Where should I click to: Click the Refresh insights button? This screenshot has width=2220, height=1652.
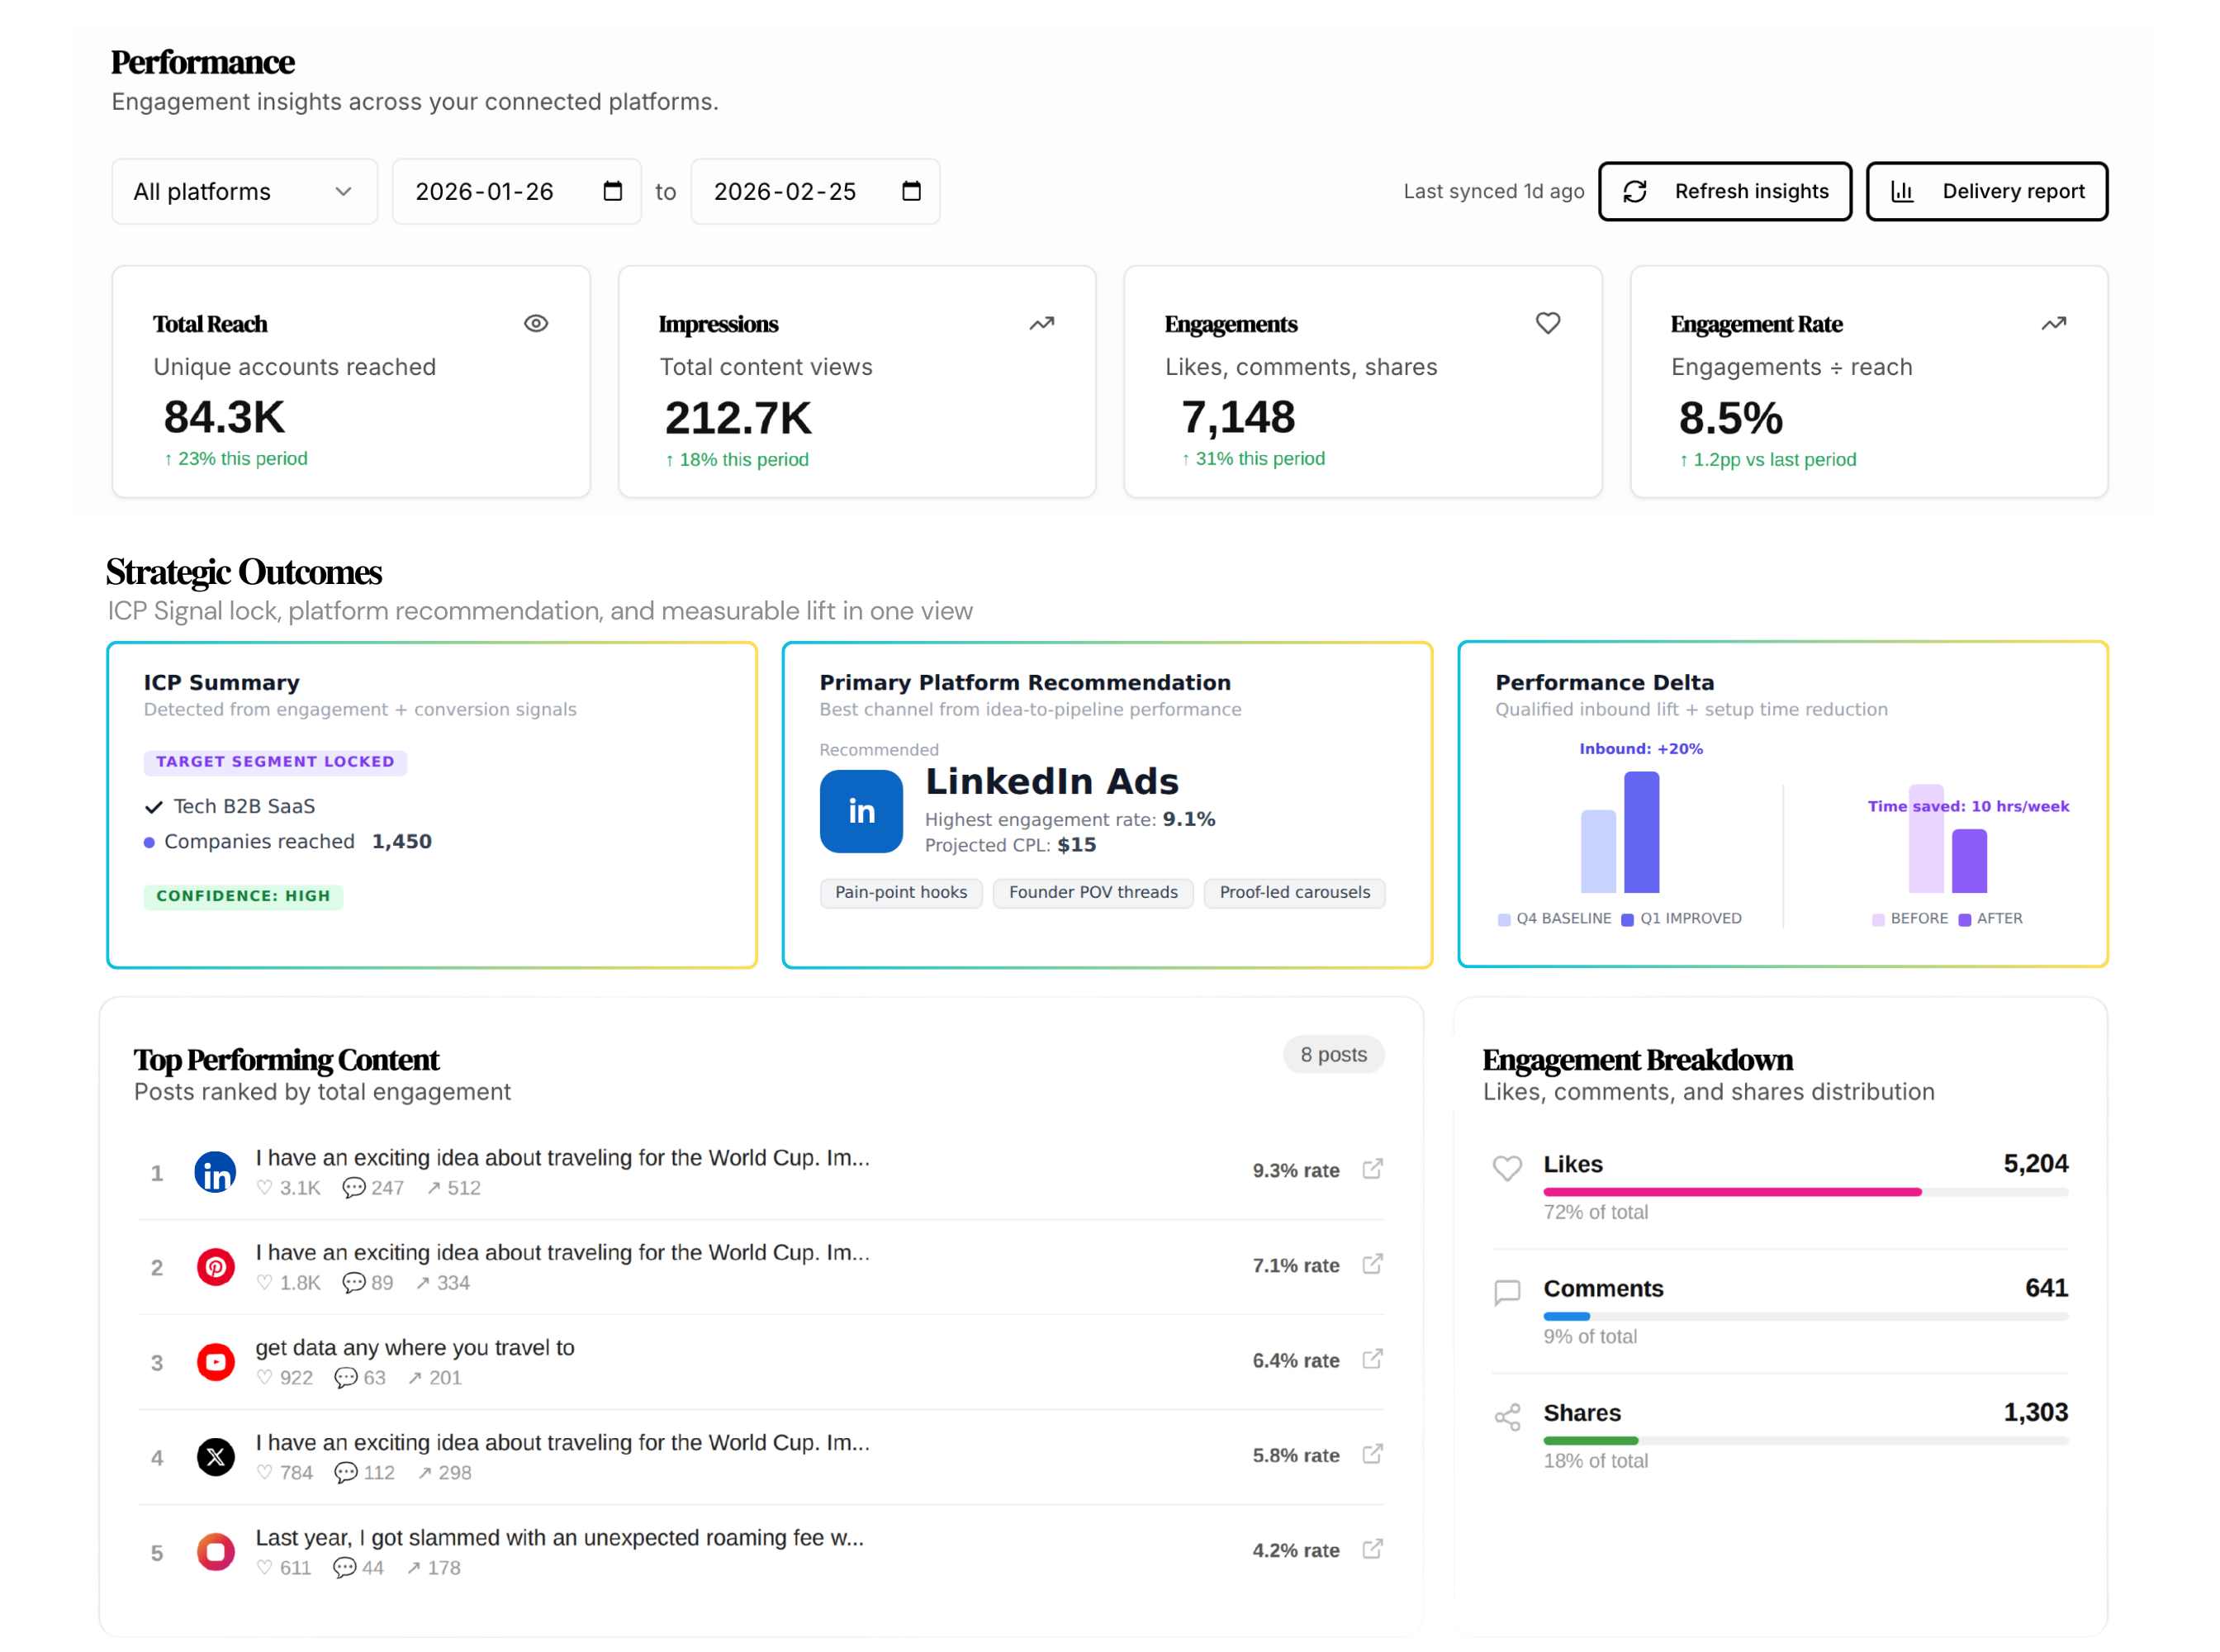tap(1725, 191)
